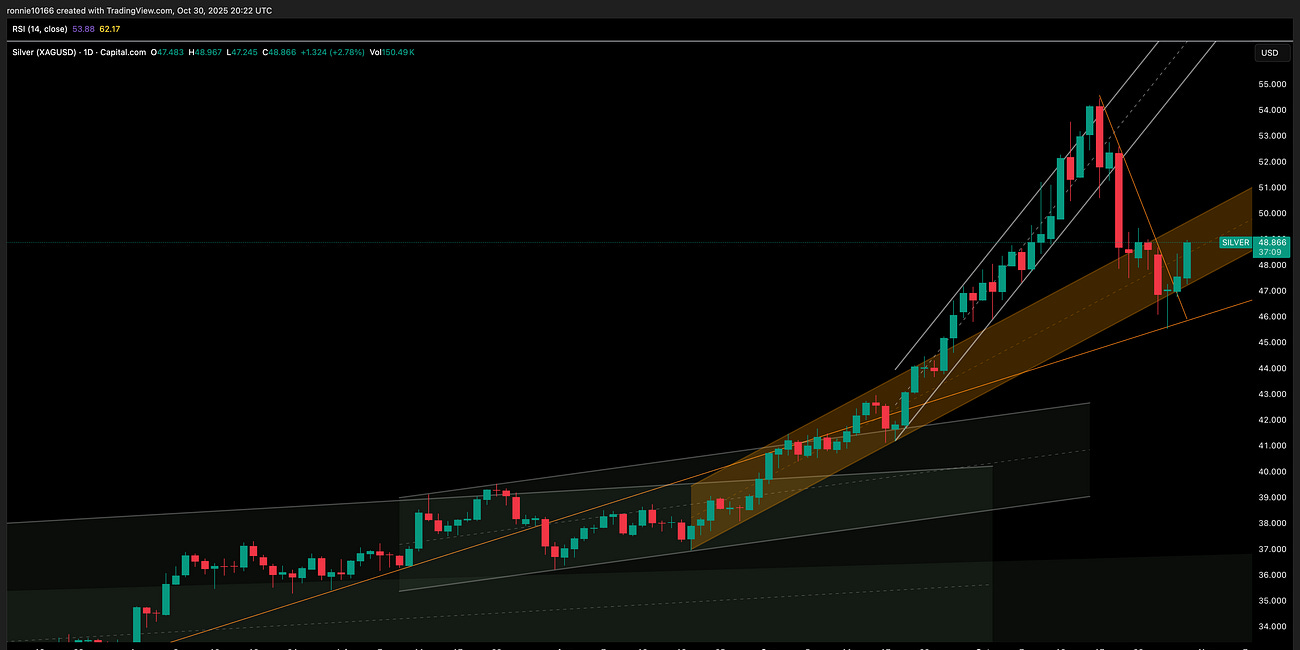Click the 50.000 level on the price scale
The width and height of the screenshot is (1300, 650).
click(1270, 213)
